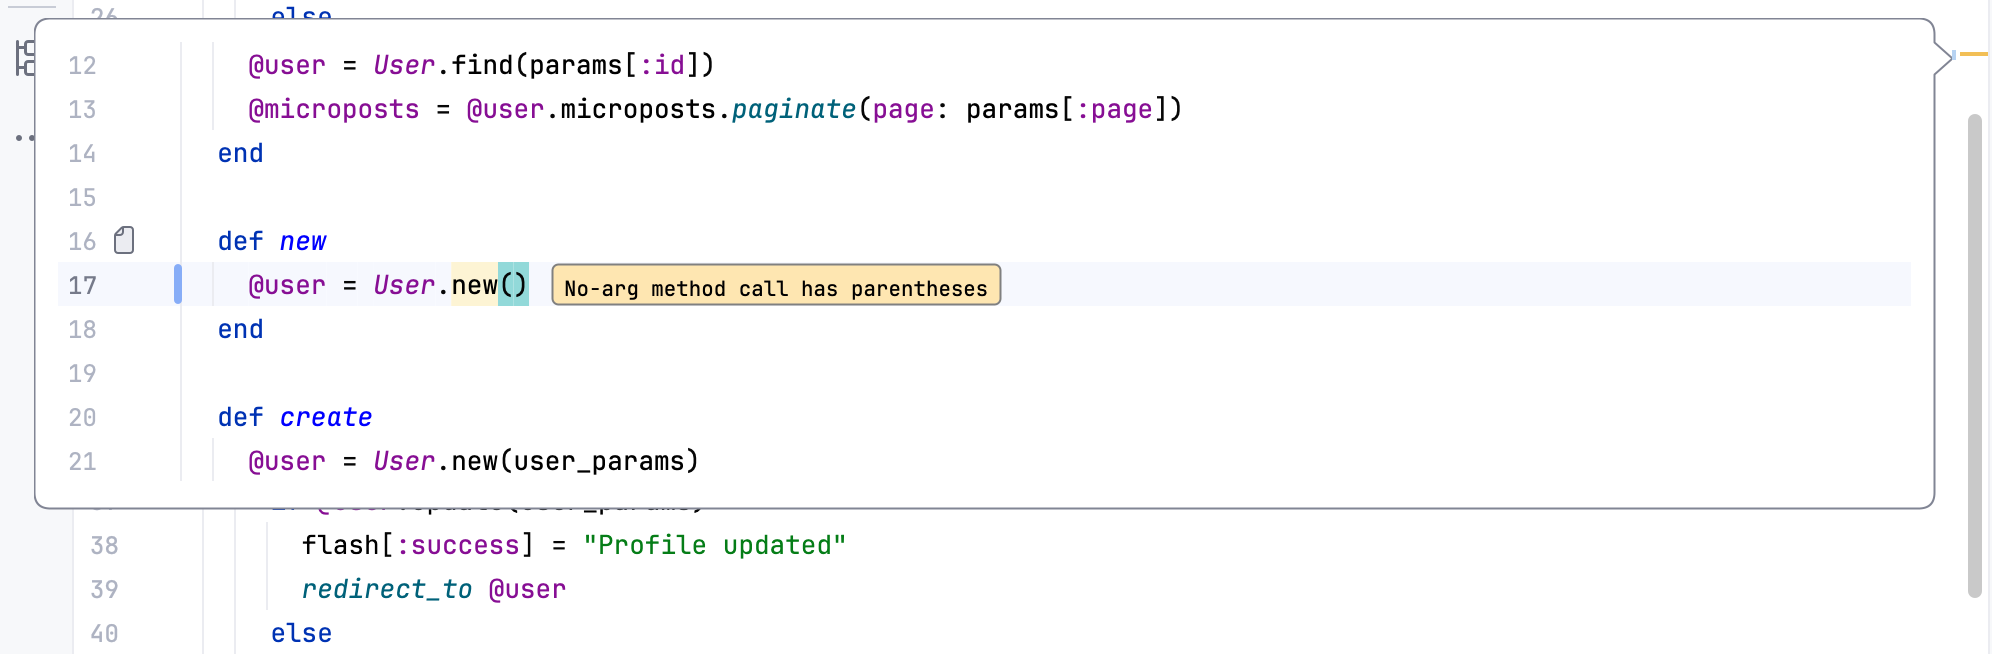Image resolution: width=1992 pixels, height=654 pixels.
Task: Click the yellow warning stripe mark
Action: pyautogui.click(x=1973, y=54)
